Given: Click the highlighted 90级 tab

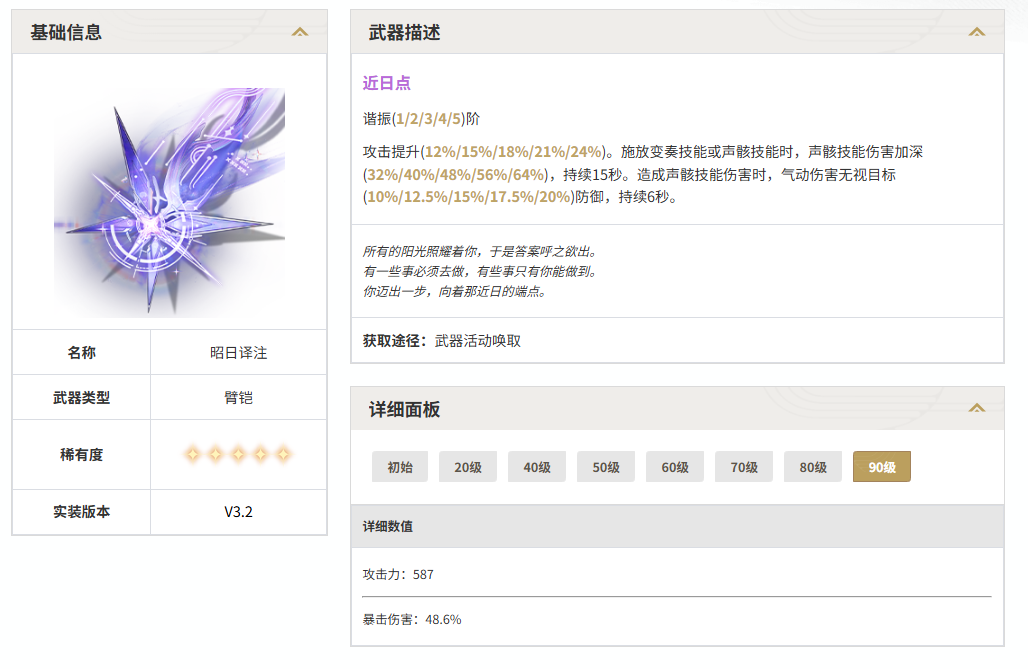Looking at the screenshot, I should tap(882, 467).
